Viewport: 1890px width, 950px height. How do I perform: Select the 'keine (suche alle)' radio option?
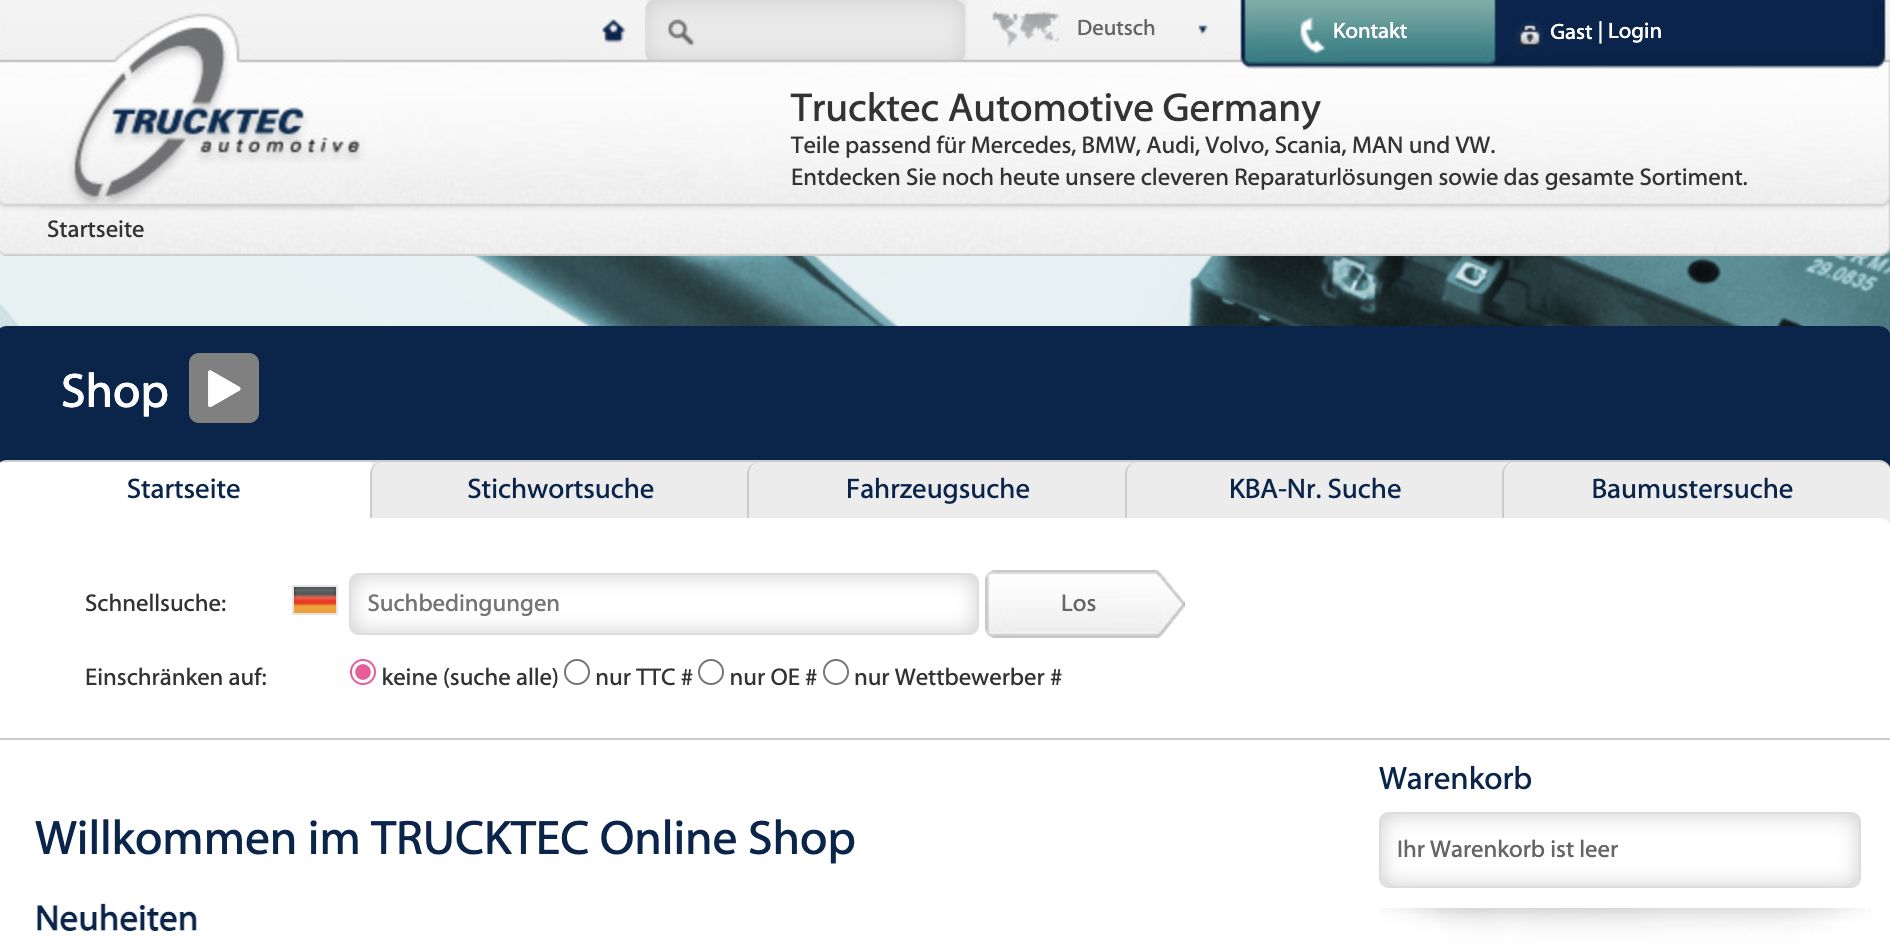(x=363, y=673)
